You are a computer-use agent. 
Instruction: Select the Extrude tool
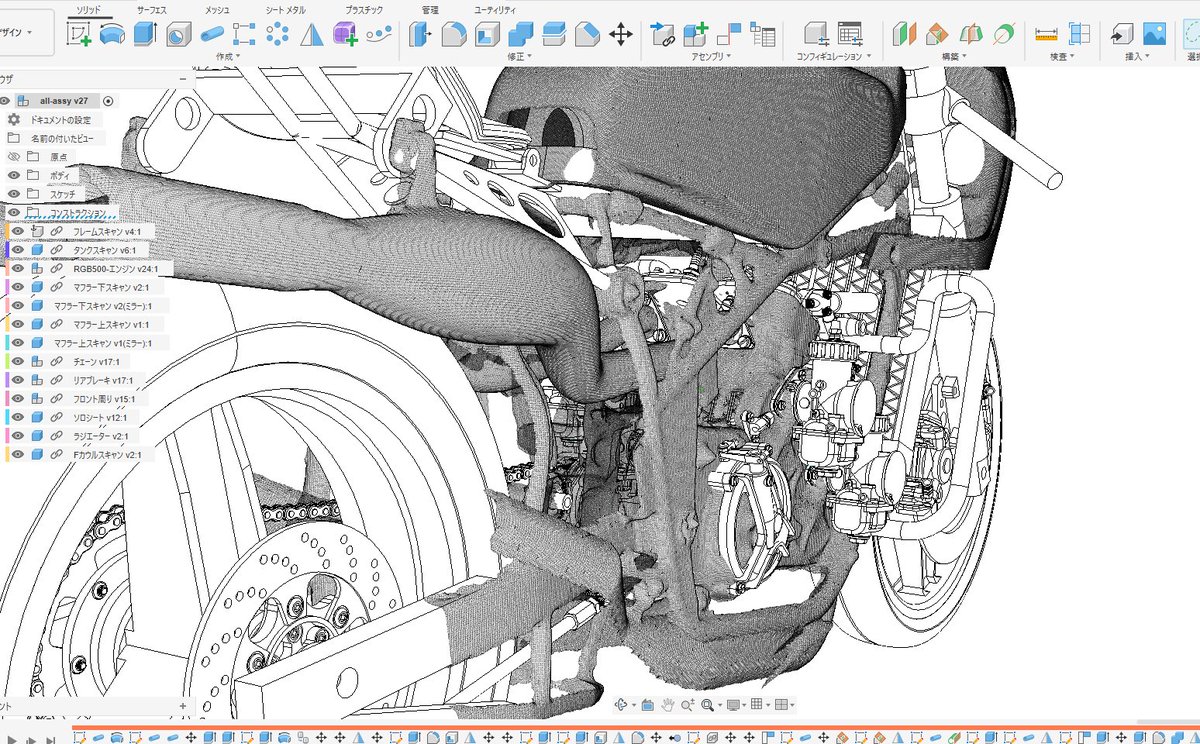[x=146, y=35]
